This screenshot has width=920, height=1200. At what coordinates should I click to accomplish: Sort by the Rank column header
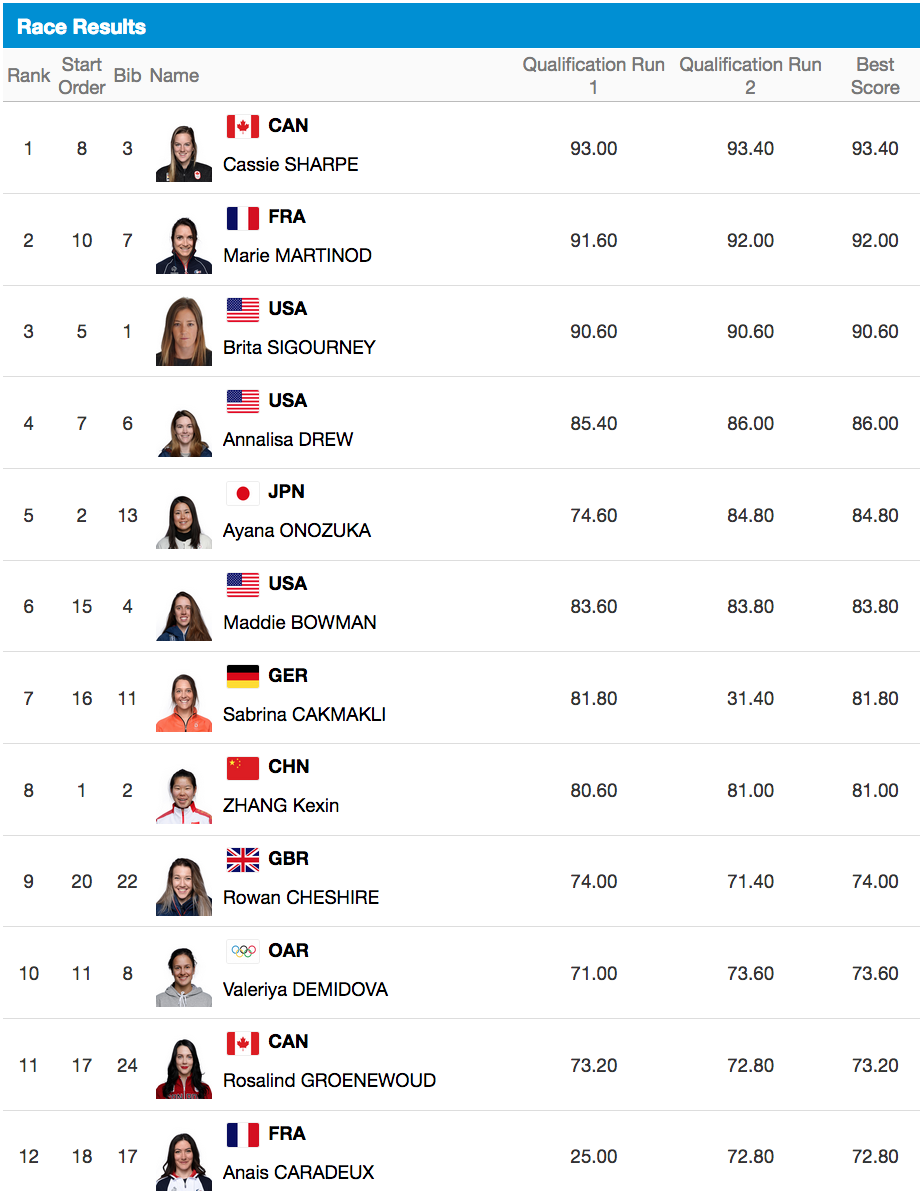pyautogui.click(x=29, y=76)
